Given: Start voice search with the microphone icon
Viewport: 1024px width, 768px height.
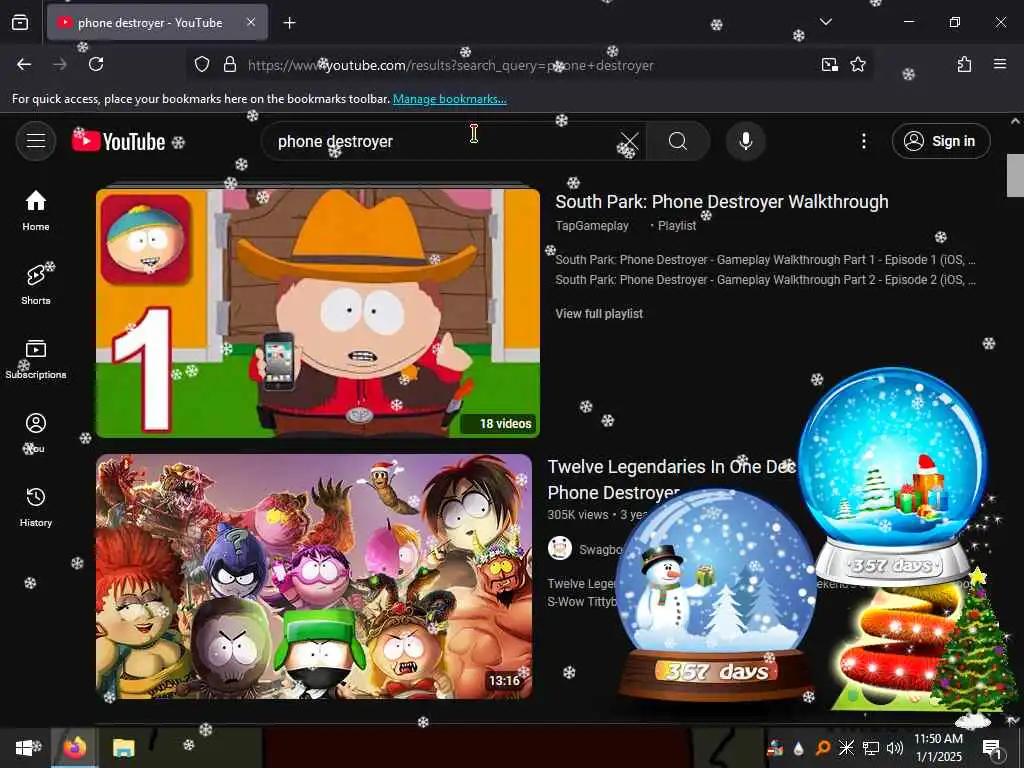Looking at the screenshot, I should [x=746, y=141].
